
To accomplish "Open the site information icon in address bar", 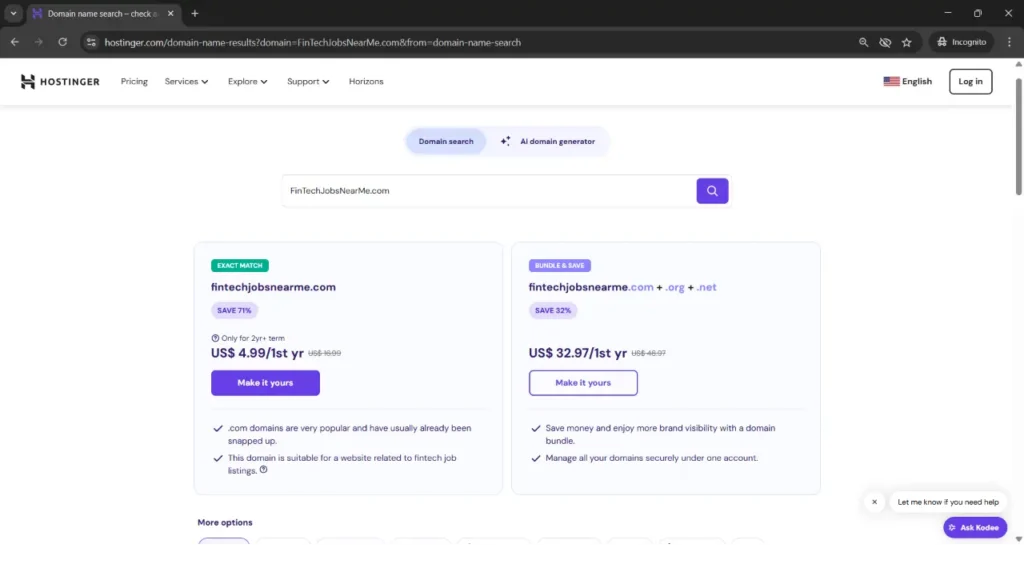I will coord(91,42).
